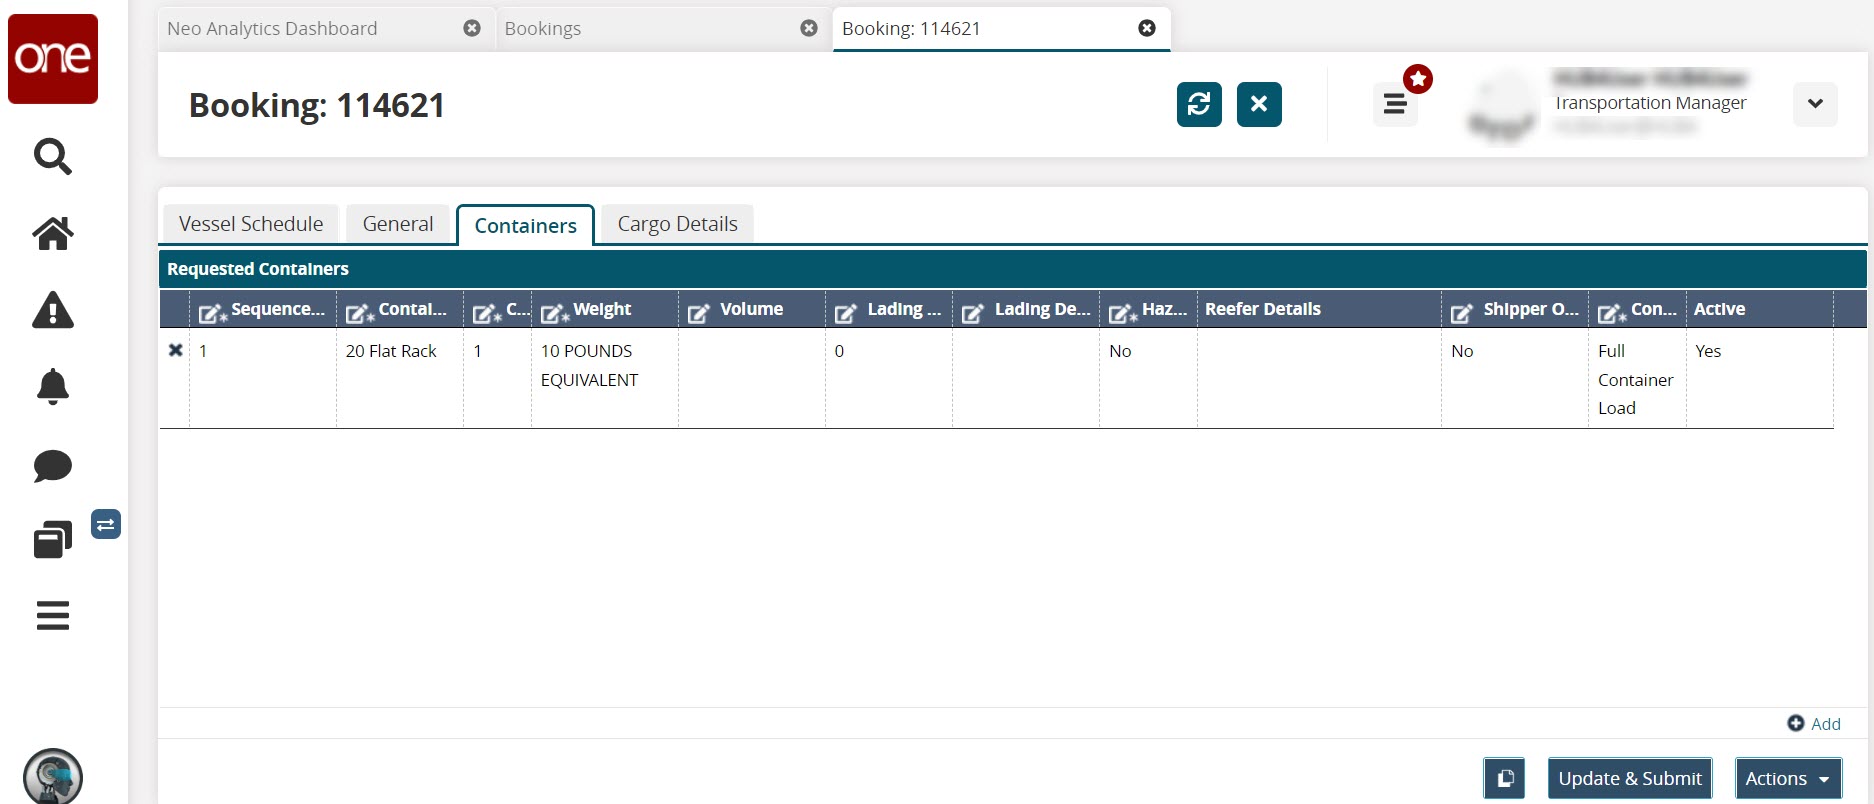Close the Booking: 114621 tab

[1147, 28]
